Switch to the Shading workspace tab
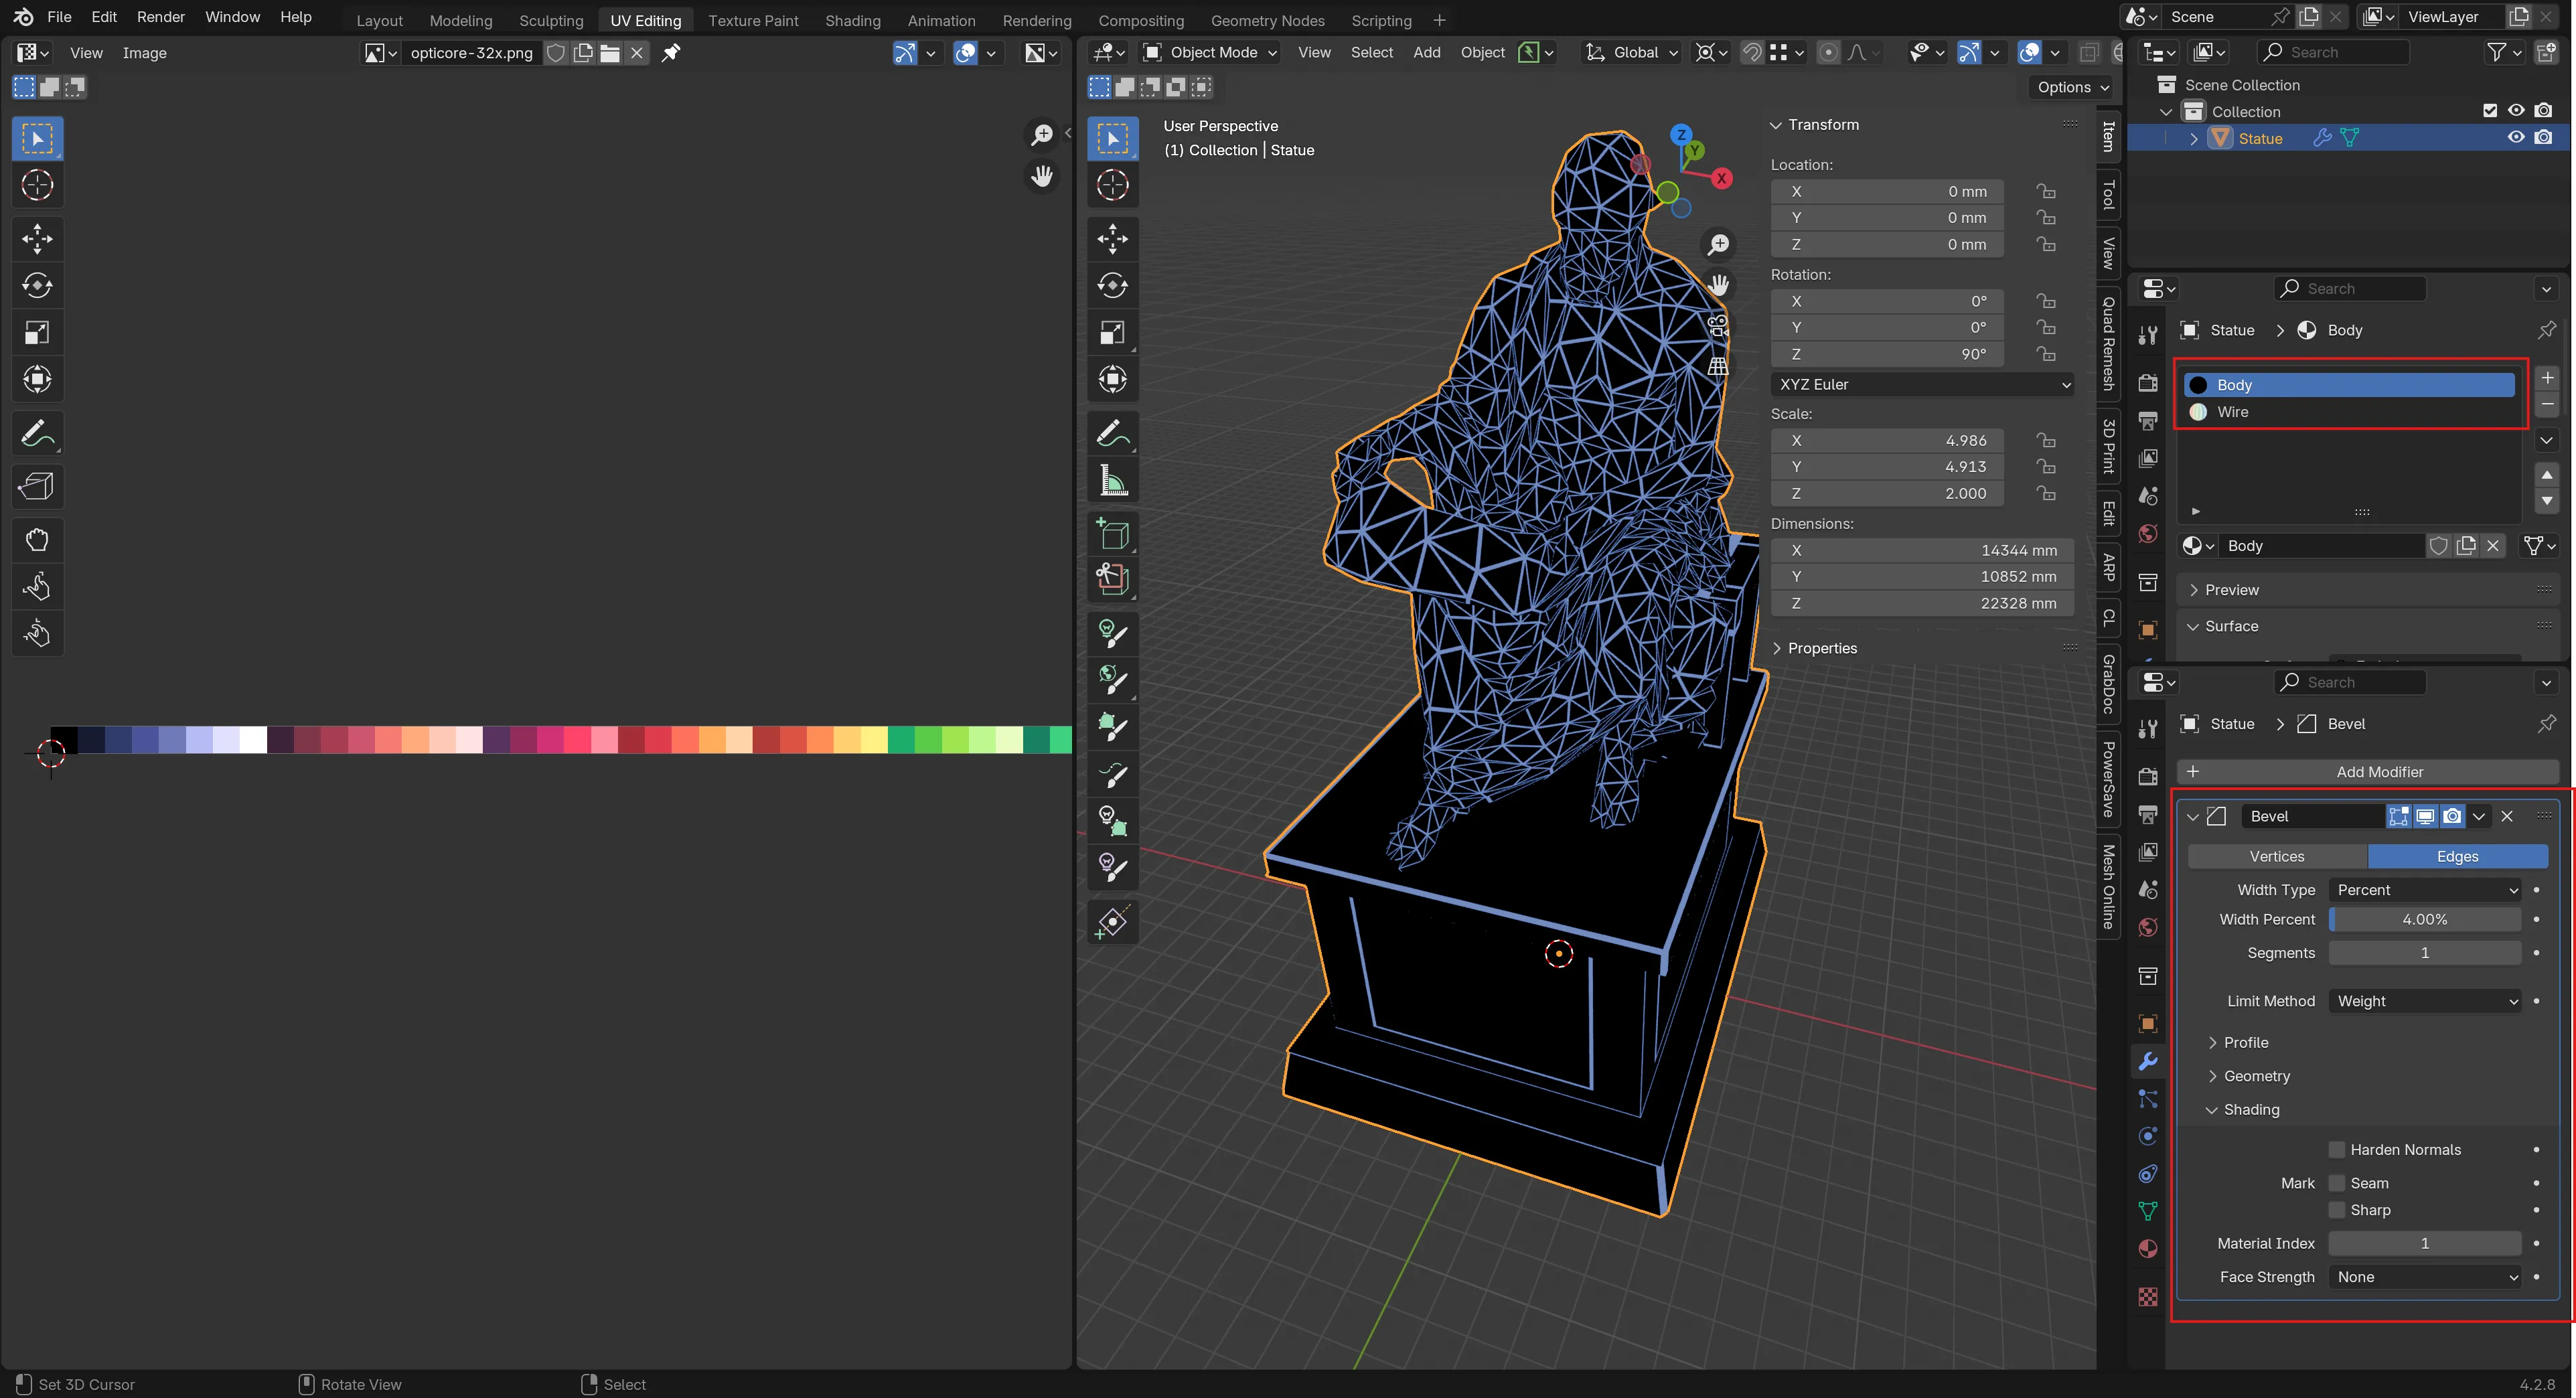Viewport: 2576px width, 1398px height. [x=852, y=19]
